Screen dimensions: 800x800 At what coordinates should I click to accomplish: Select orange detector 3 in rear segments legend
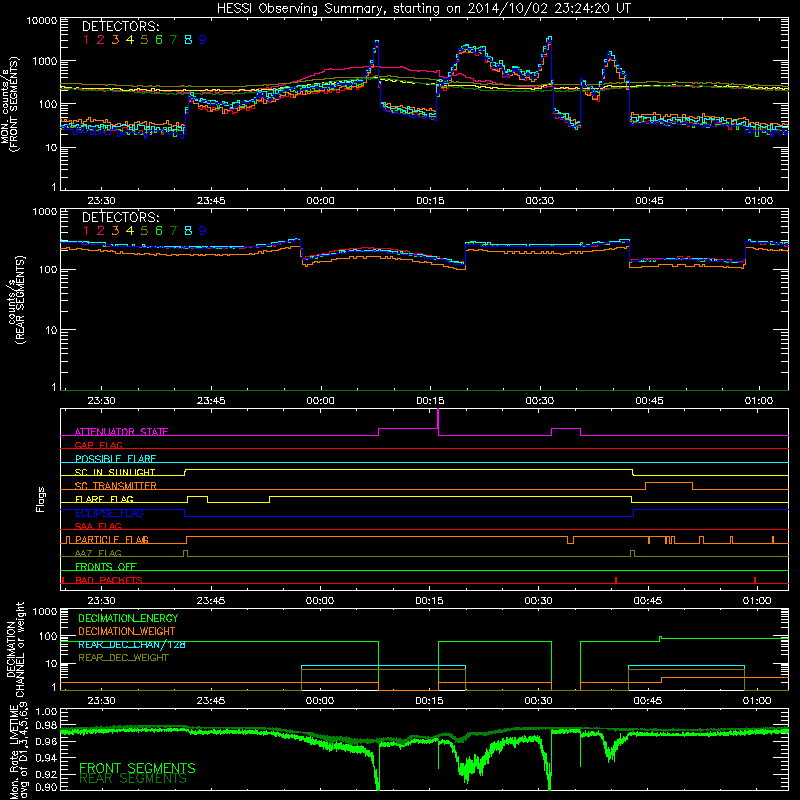(x=115, y=231)
